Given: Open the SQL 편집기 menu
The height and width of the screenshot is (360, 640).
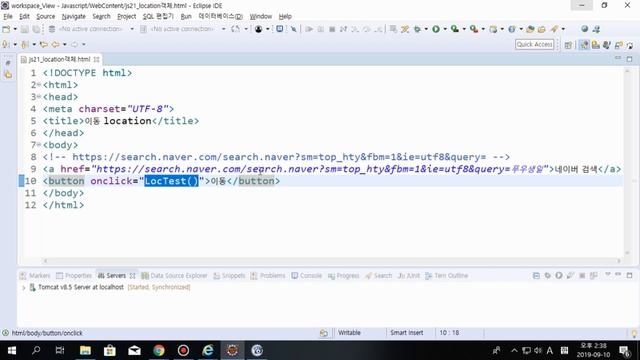Looking at the screenshot, I should pyautogui.click(x=158, y=16).
